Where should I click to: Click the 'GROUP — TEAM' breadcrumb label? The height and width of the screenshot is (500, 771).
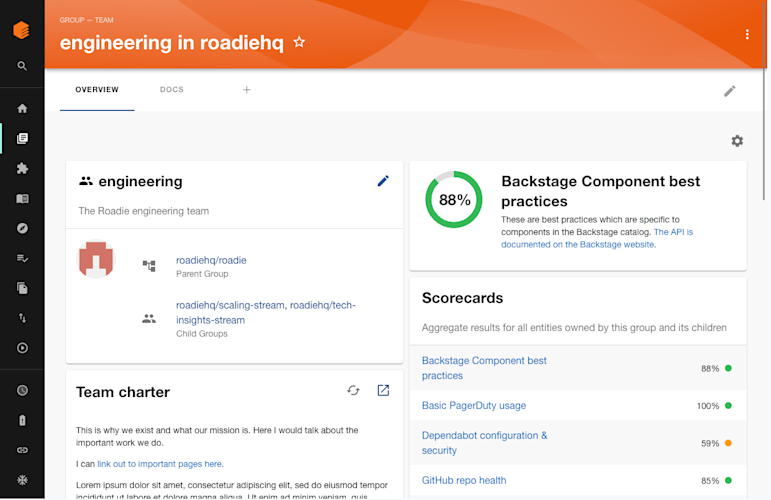tap(87, 20)
